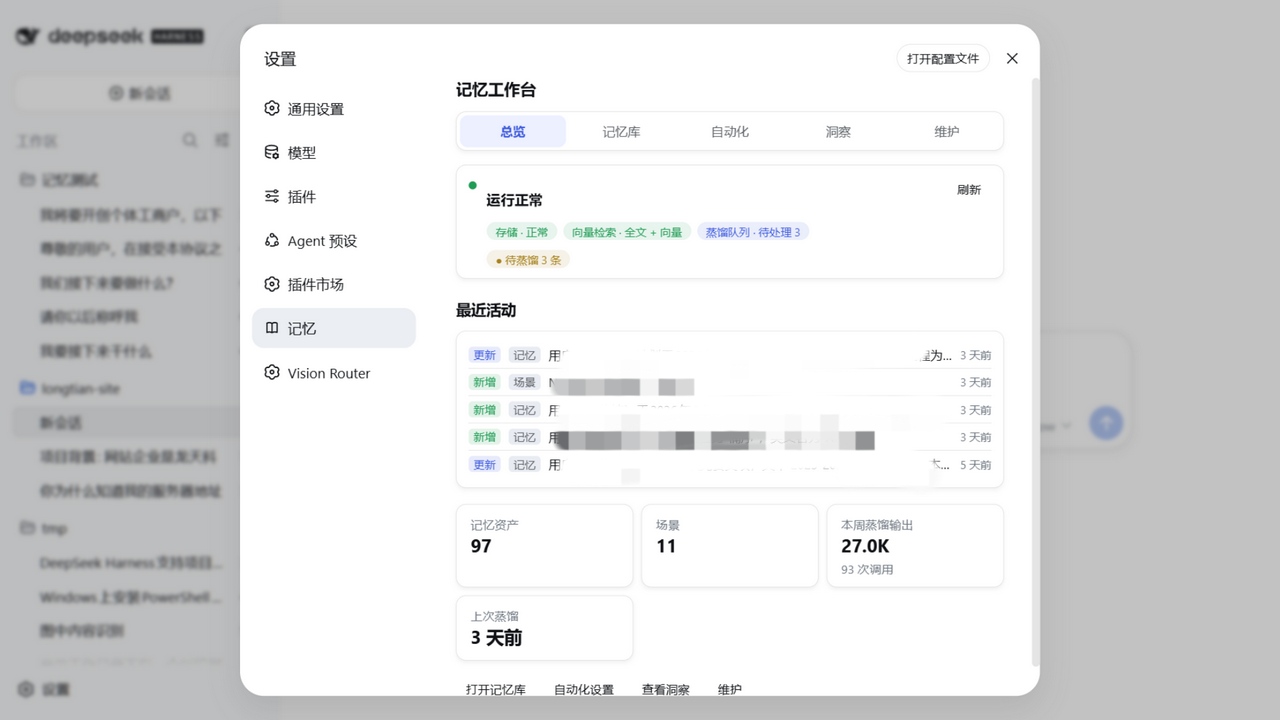Click the 自动化设置 link
The height and width of the screenshot is (720, 1280).
pos(584,690)
